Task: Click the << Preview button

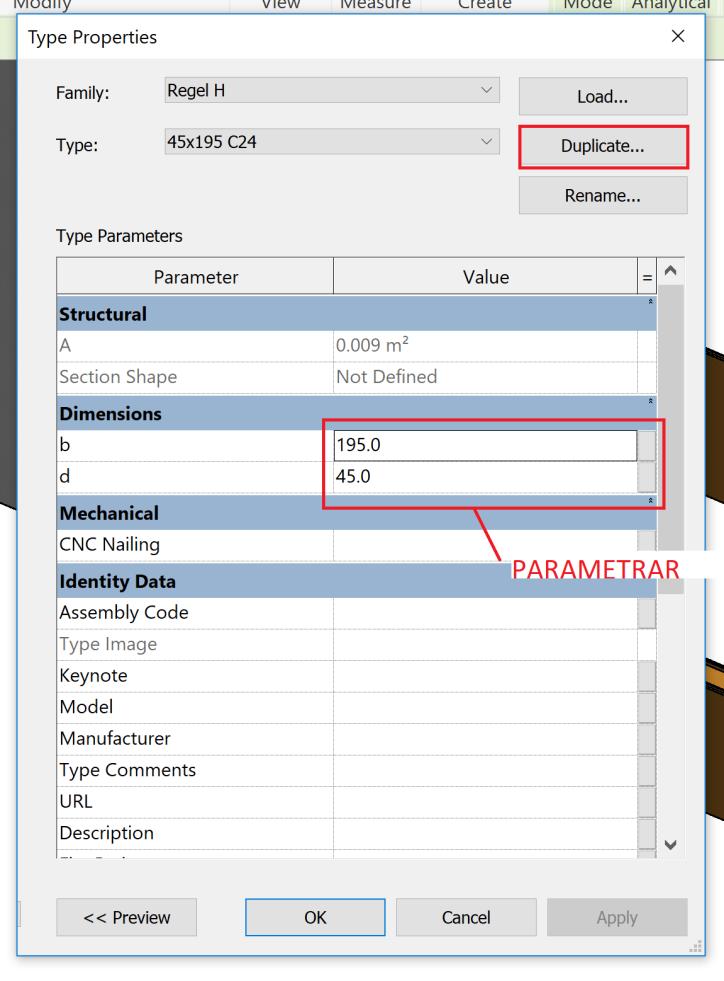Action: tap(126, 917)
